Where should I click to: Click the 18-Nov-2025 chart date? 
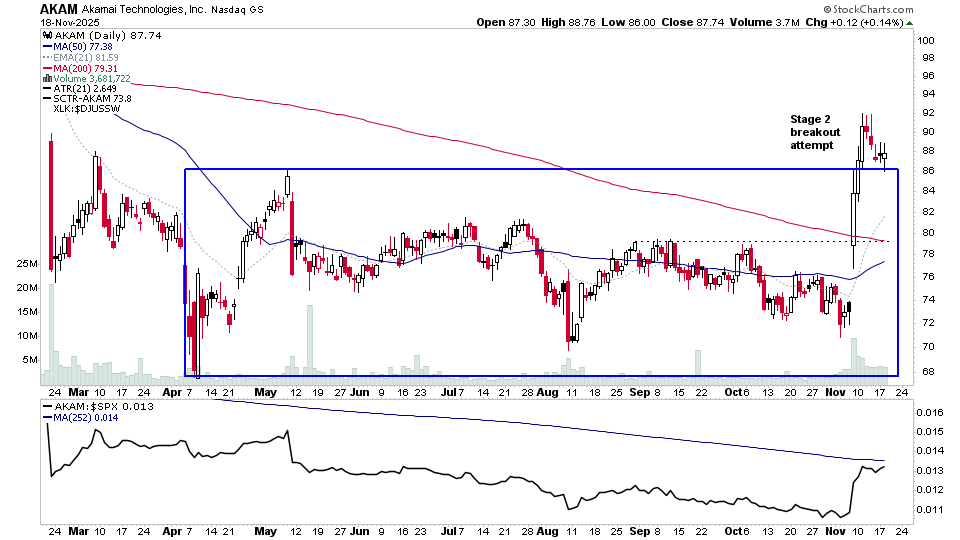(69, 23)
